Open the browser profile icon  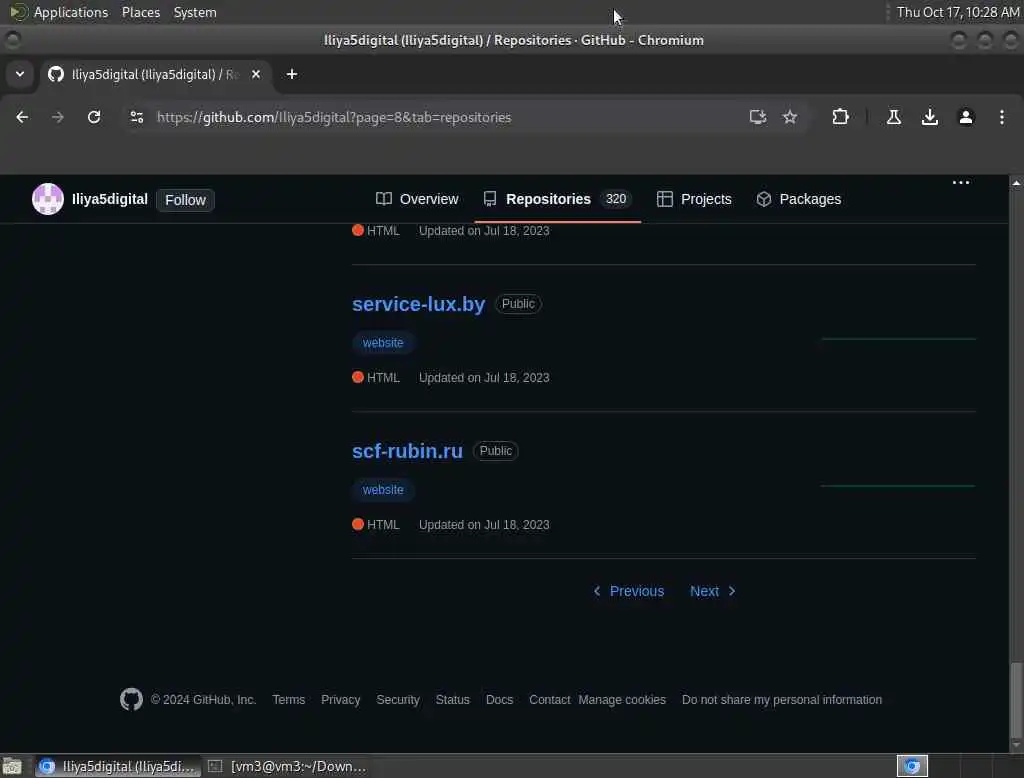[965, 117]
